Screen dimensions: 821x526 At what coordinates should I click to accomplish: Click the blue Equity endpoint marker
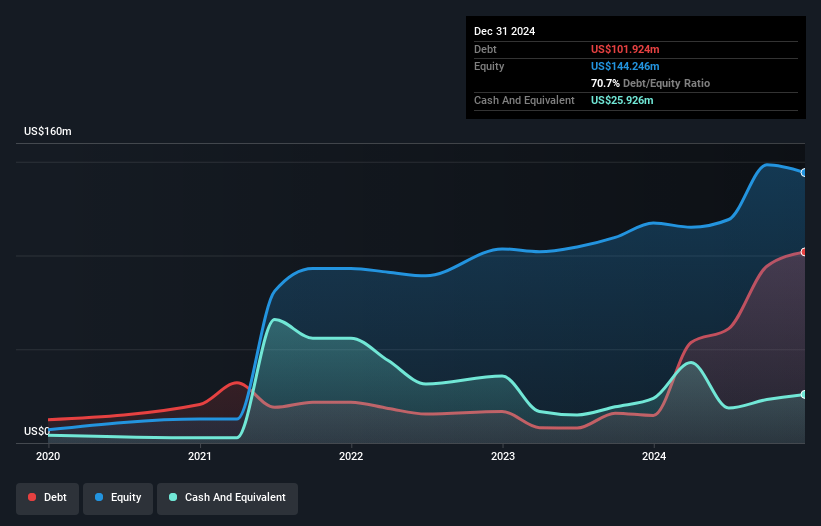pos(804,173)
